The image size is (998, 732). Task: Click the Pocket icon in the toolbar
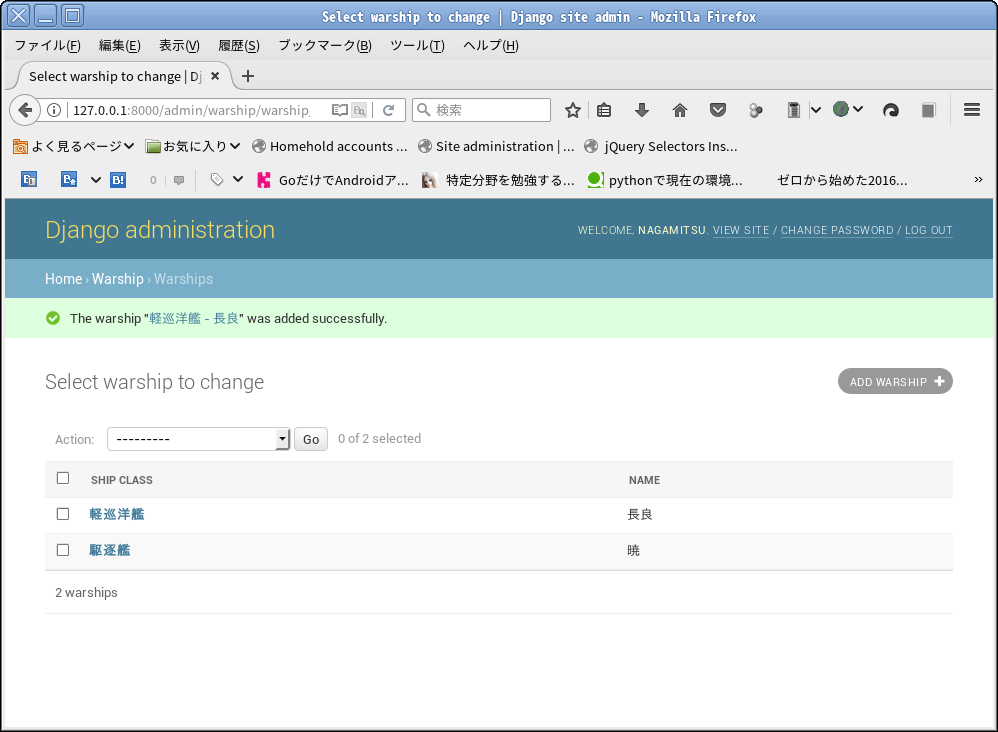click(x=718, y=110)
